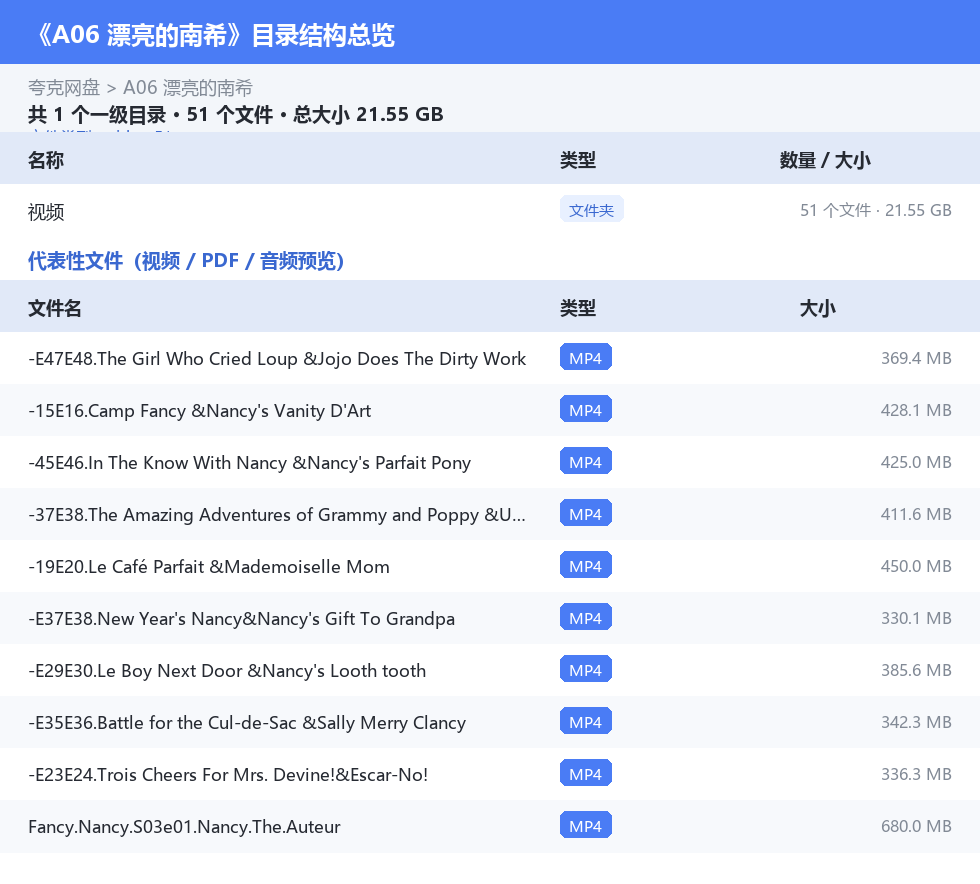This screenshot has height=884, width=980.
Task: Click the summary line showing 总大小 21.55 GB
Action: [x=236, y=114]
